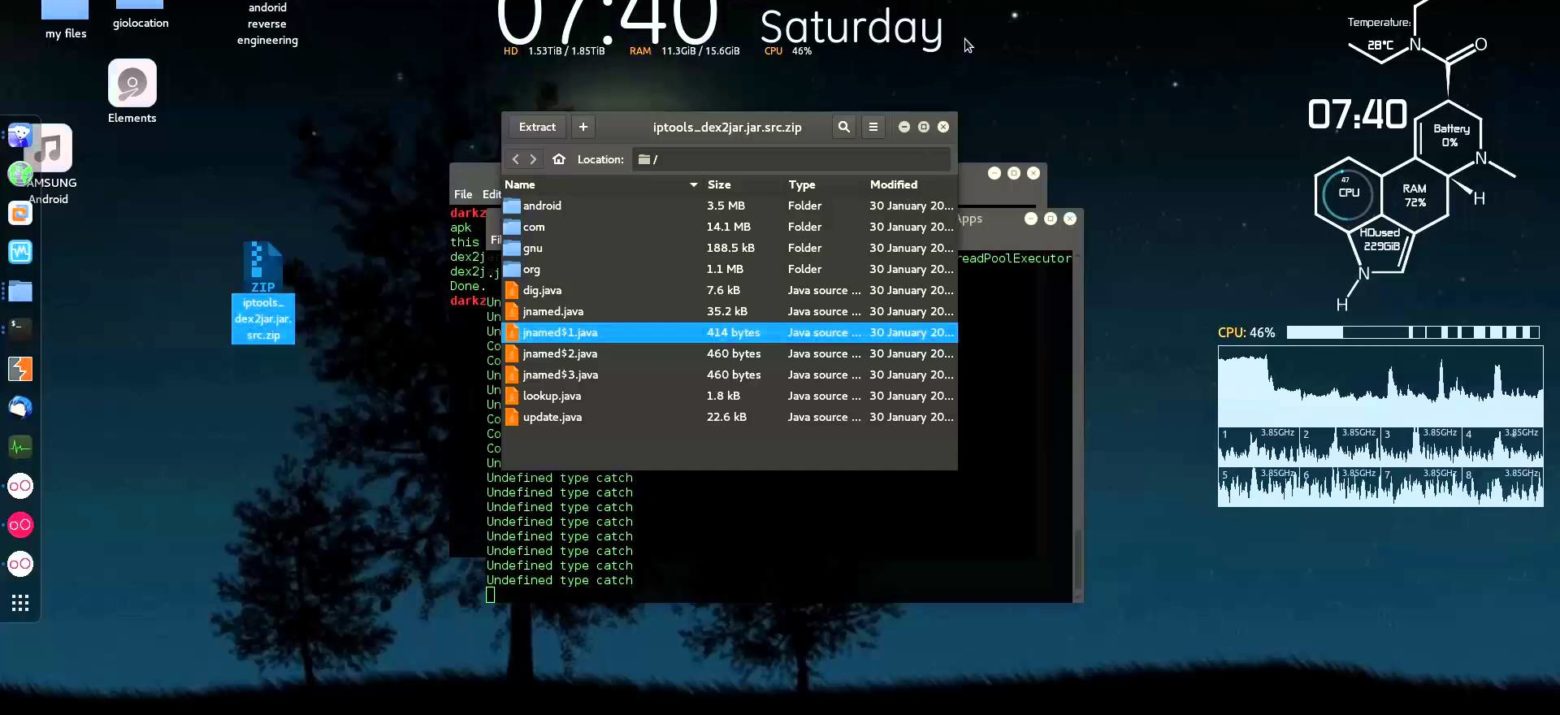1560x715 pixels.
Task: Select the android folder in archive
Action: coord(542,206)
